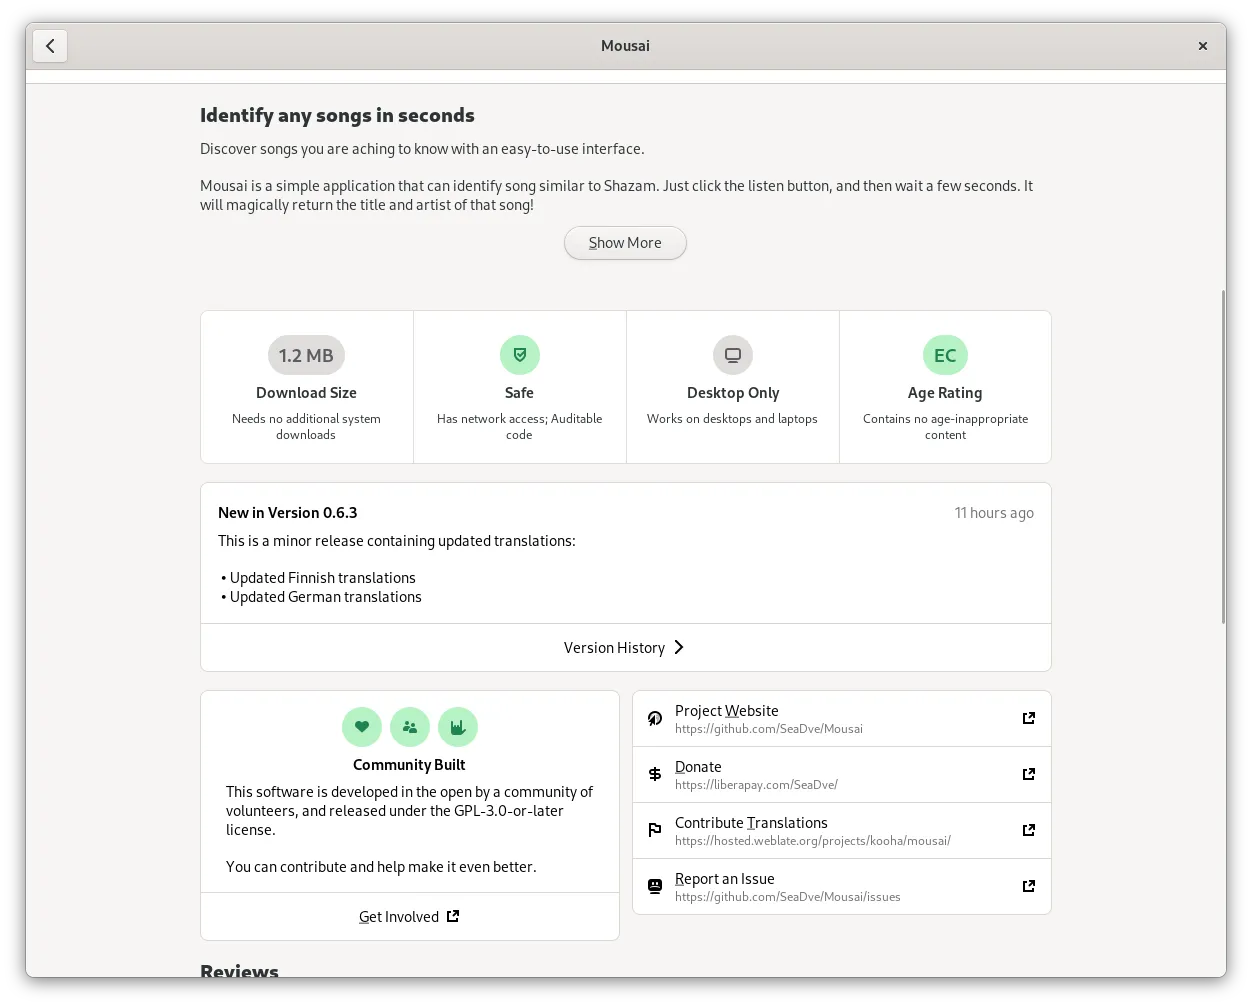Viewport: 1252px width, 1006px height.
Task: Click the dollar icon next to Donate
Action: pos(655,774)
